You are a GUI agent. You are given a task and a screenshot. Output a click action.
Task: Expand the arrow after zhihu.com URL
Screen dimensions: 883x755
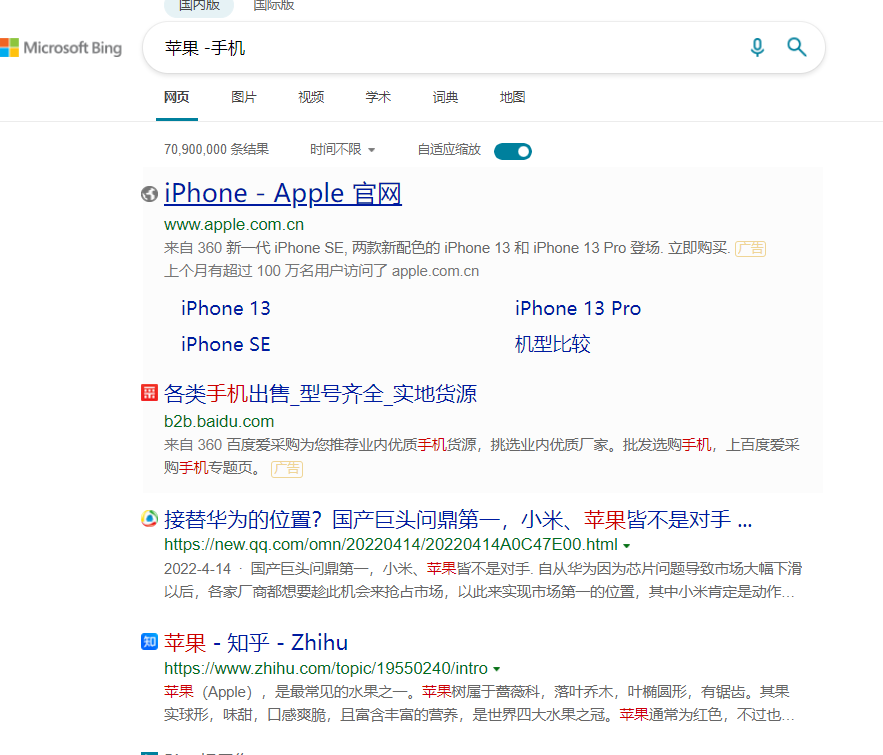(x=497, y=669)
